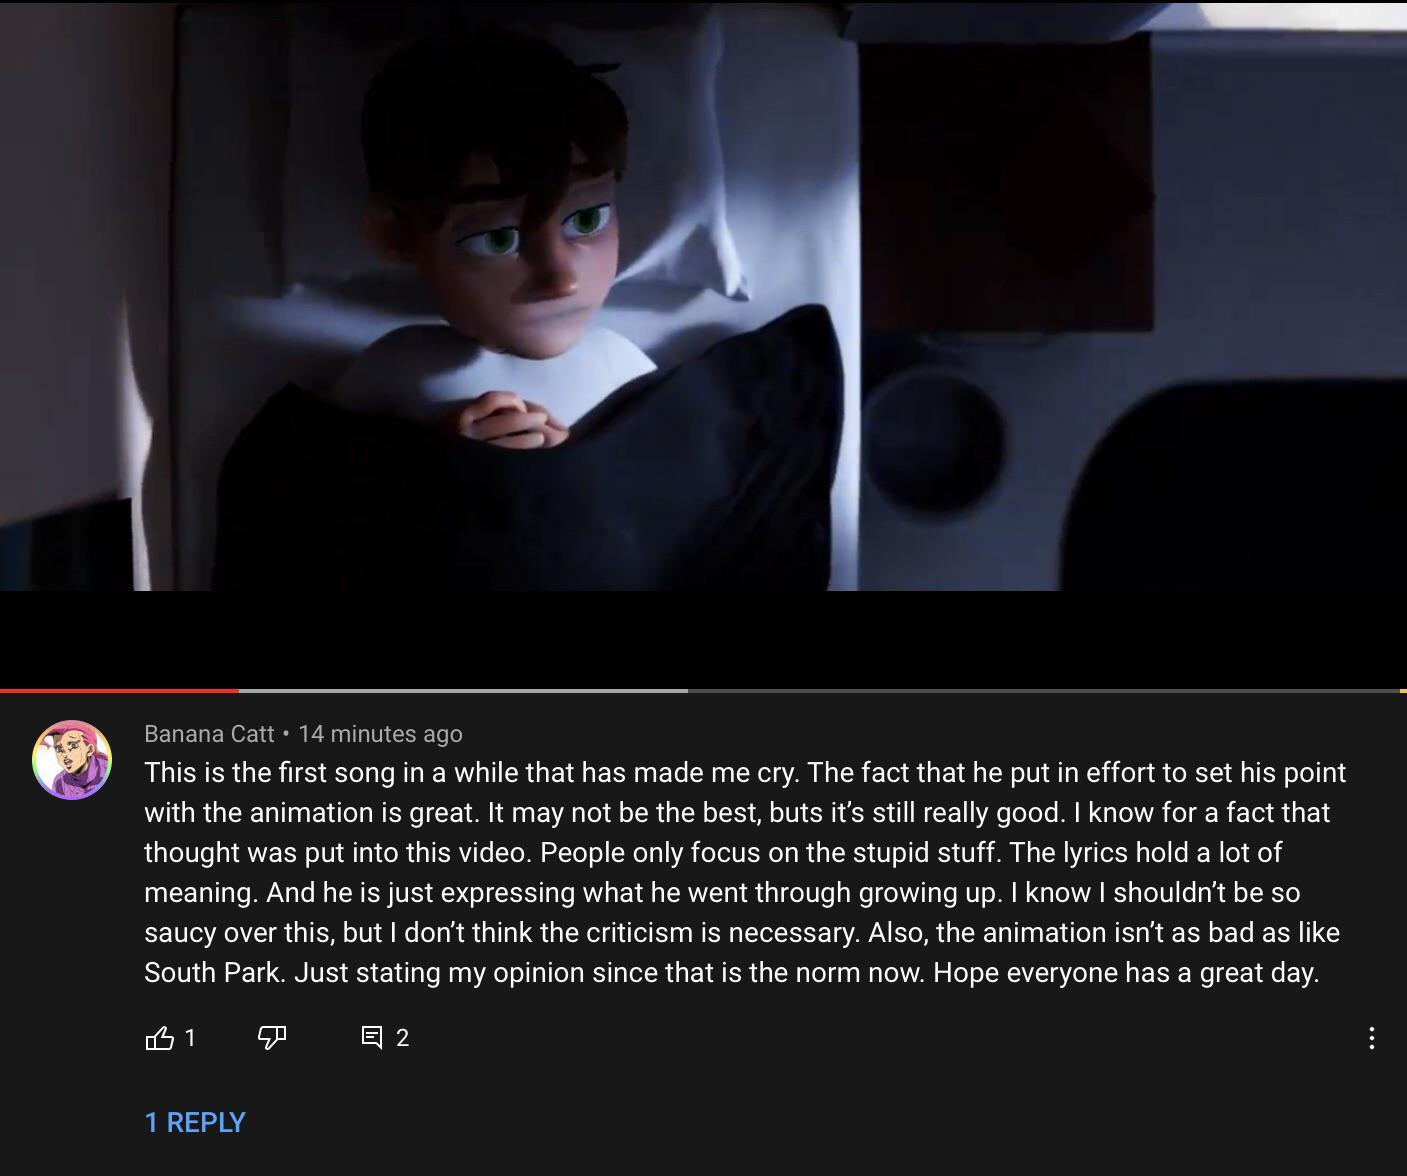
Task: Click the round speaker object in the video
Action: 934,440
